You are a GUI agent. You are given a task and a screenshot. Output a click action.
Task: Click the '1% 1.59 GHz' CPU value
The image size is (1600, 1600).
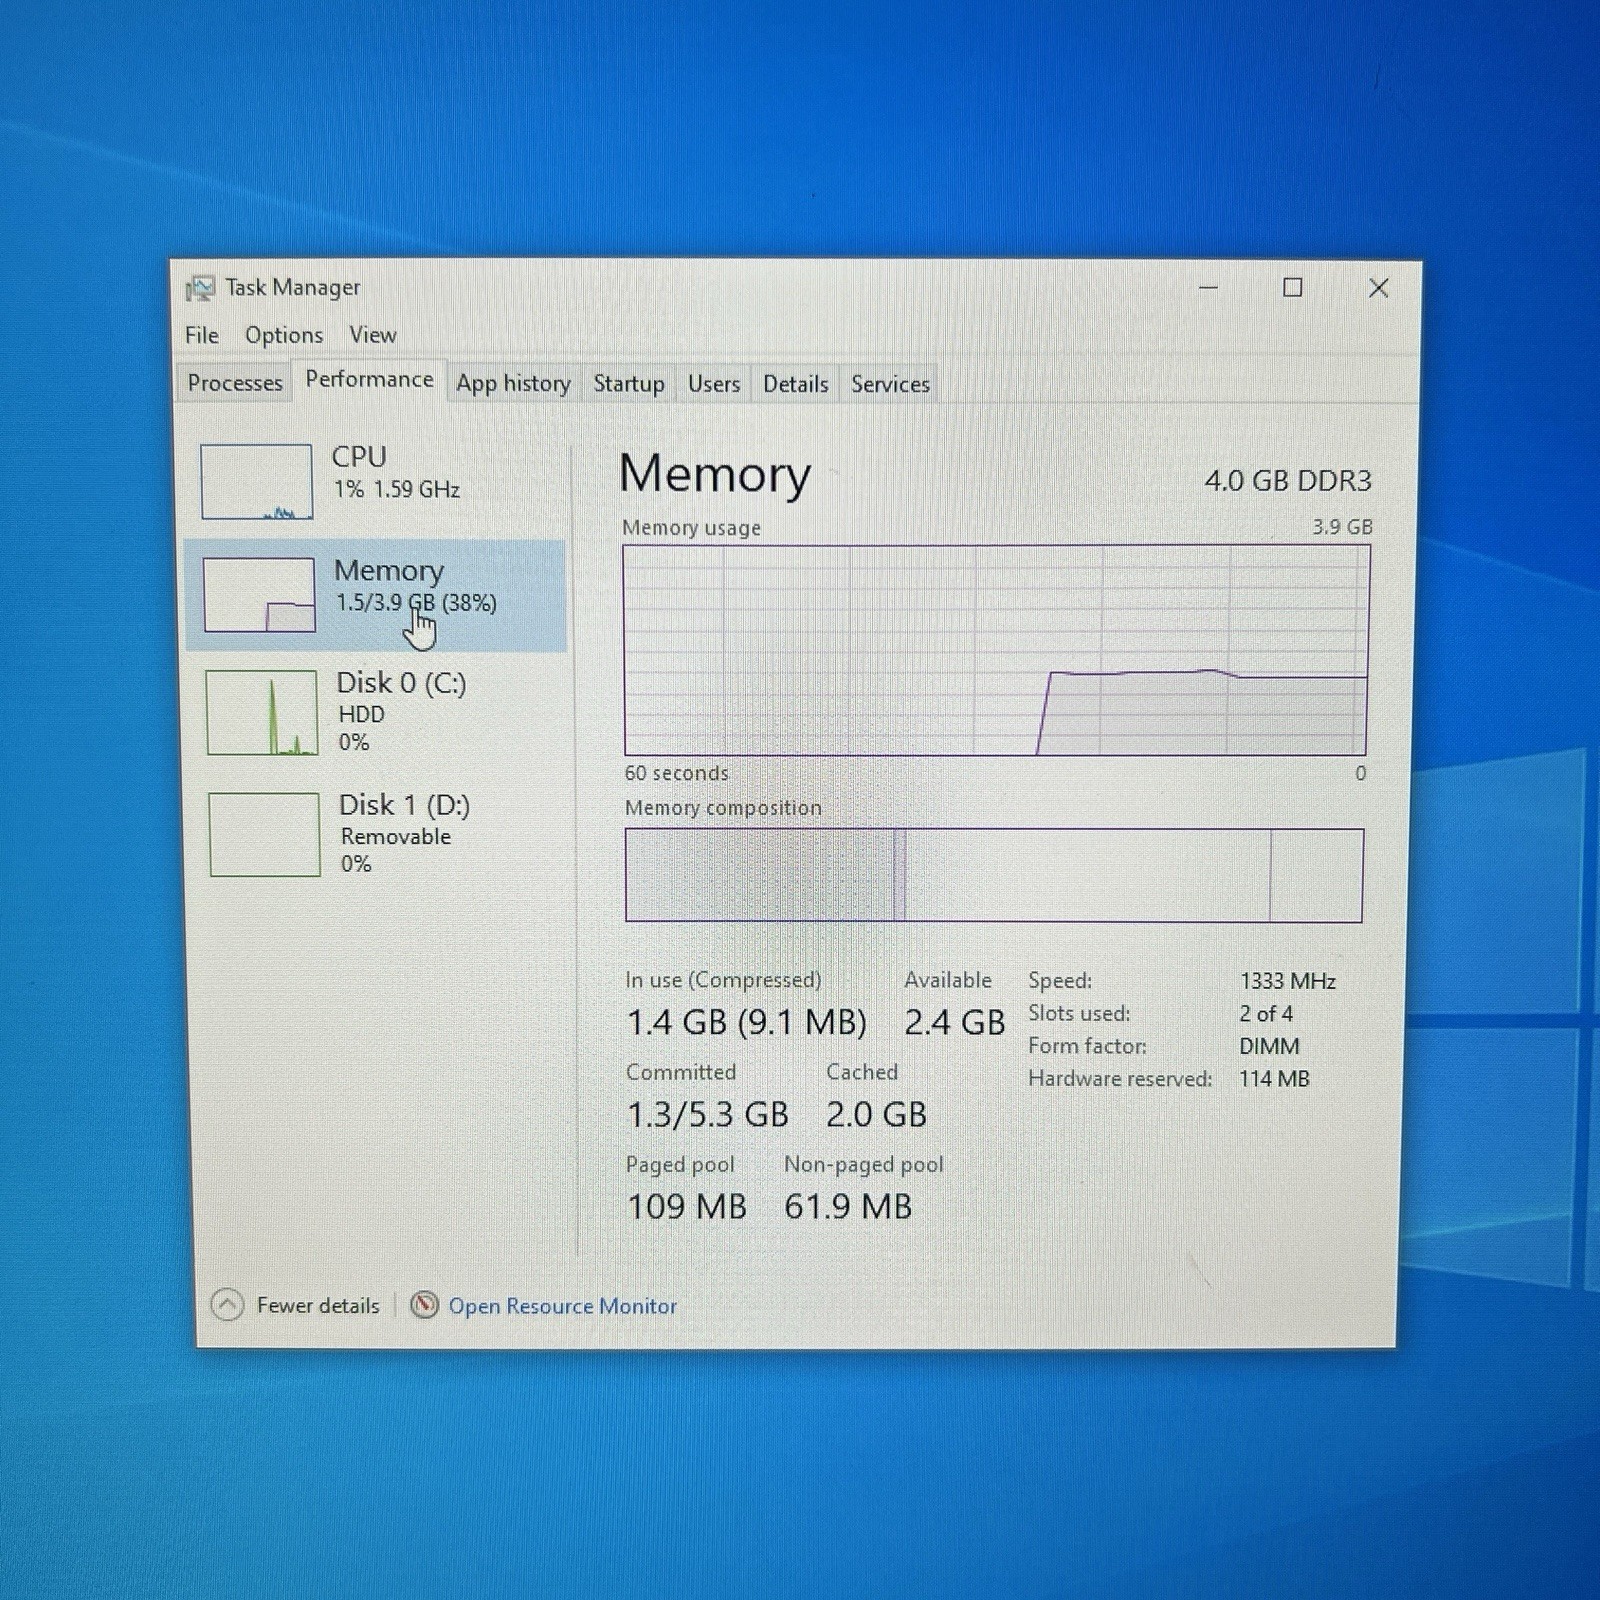coord(397,489)
